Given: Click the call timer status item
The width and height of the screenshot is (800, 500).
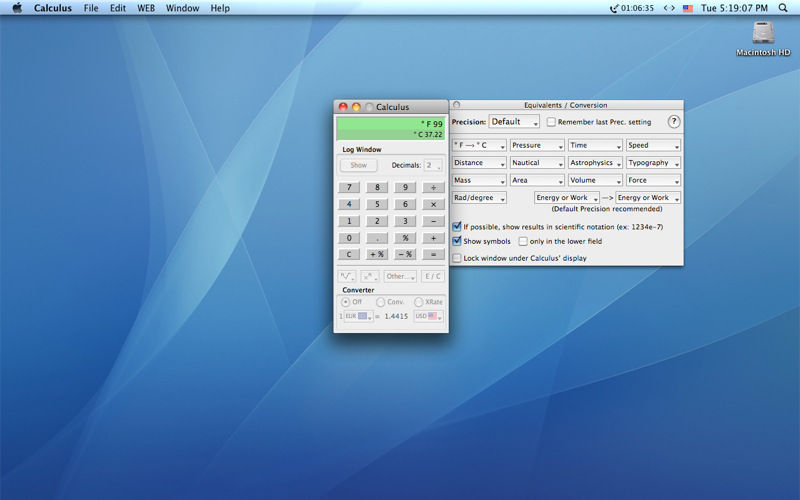Looking at the screenshot, I should [x=632, y=8].
